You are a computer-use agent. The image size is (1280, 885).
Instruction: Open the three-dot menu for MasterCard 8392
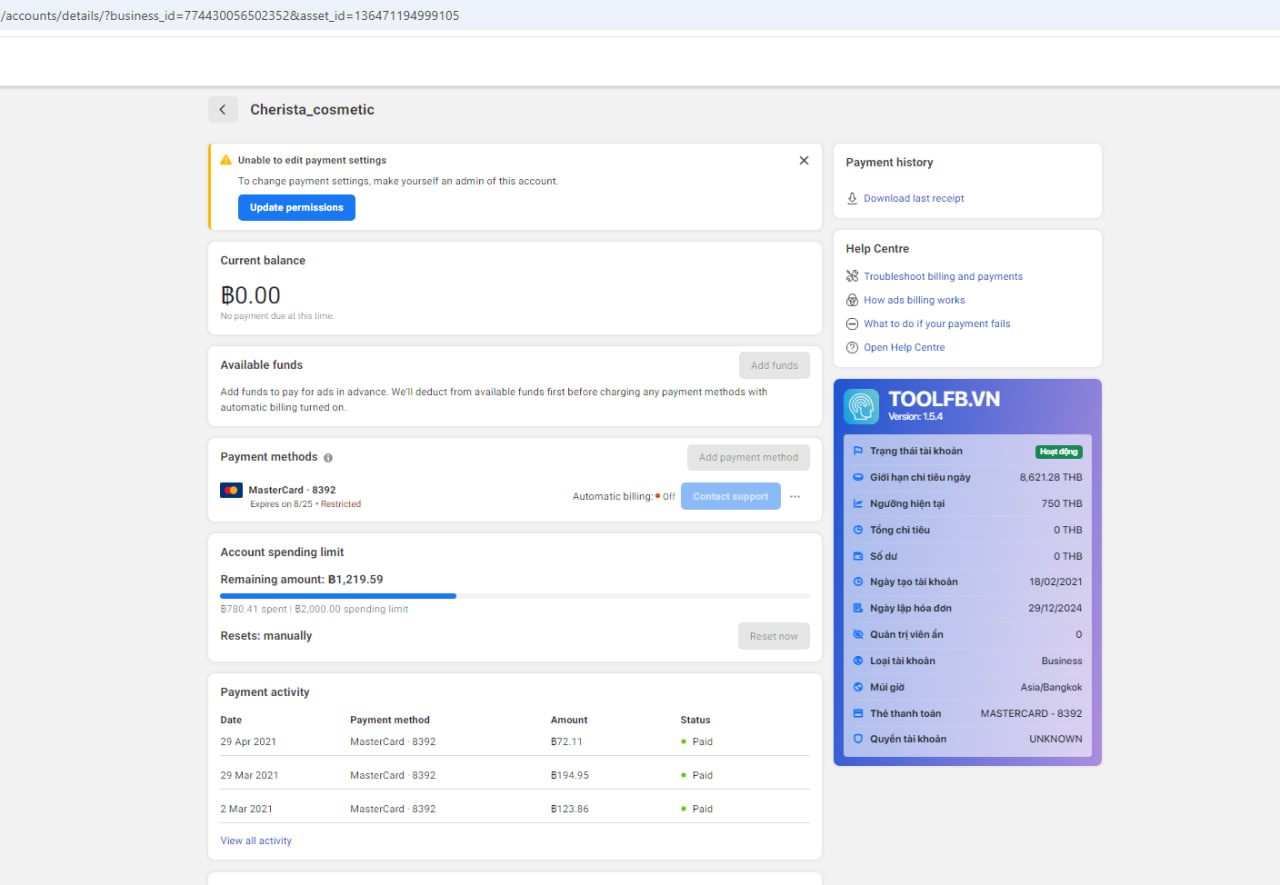(795, 496)
